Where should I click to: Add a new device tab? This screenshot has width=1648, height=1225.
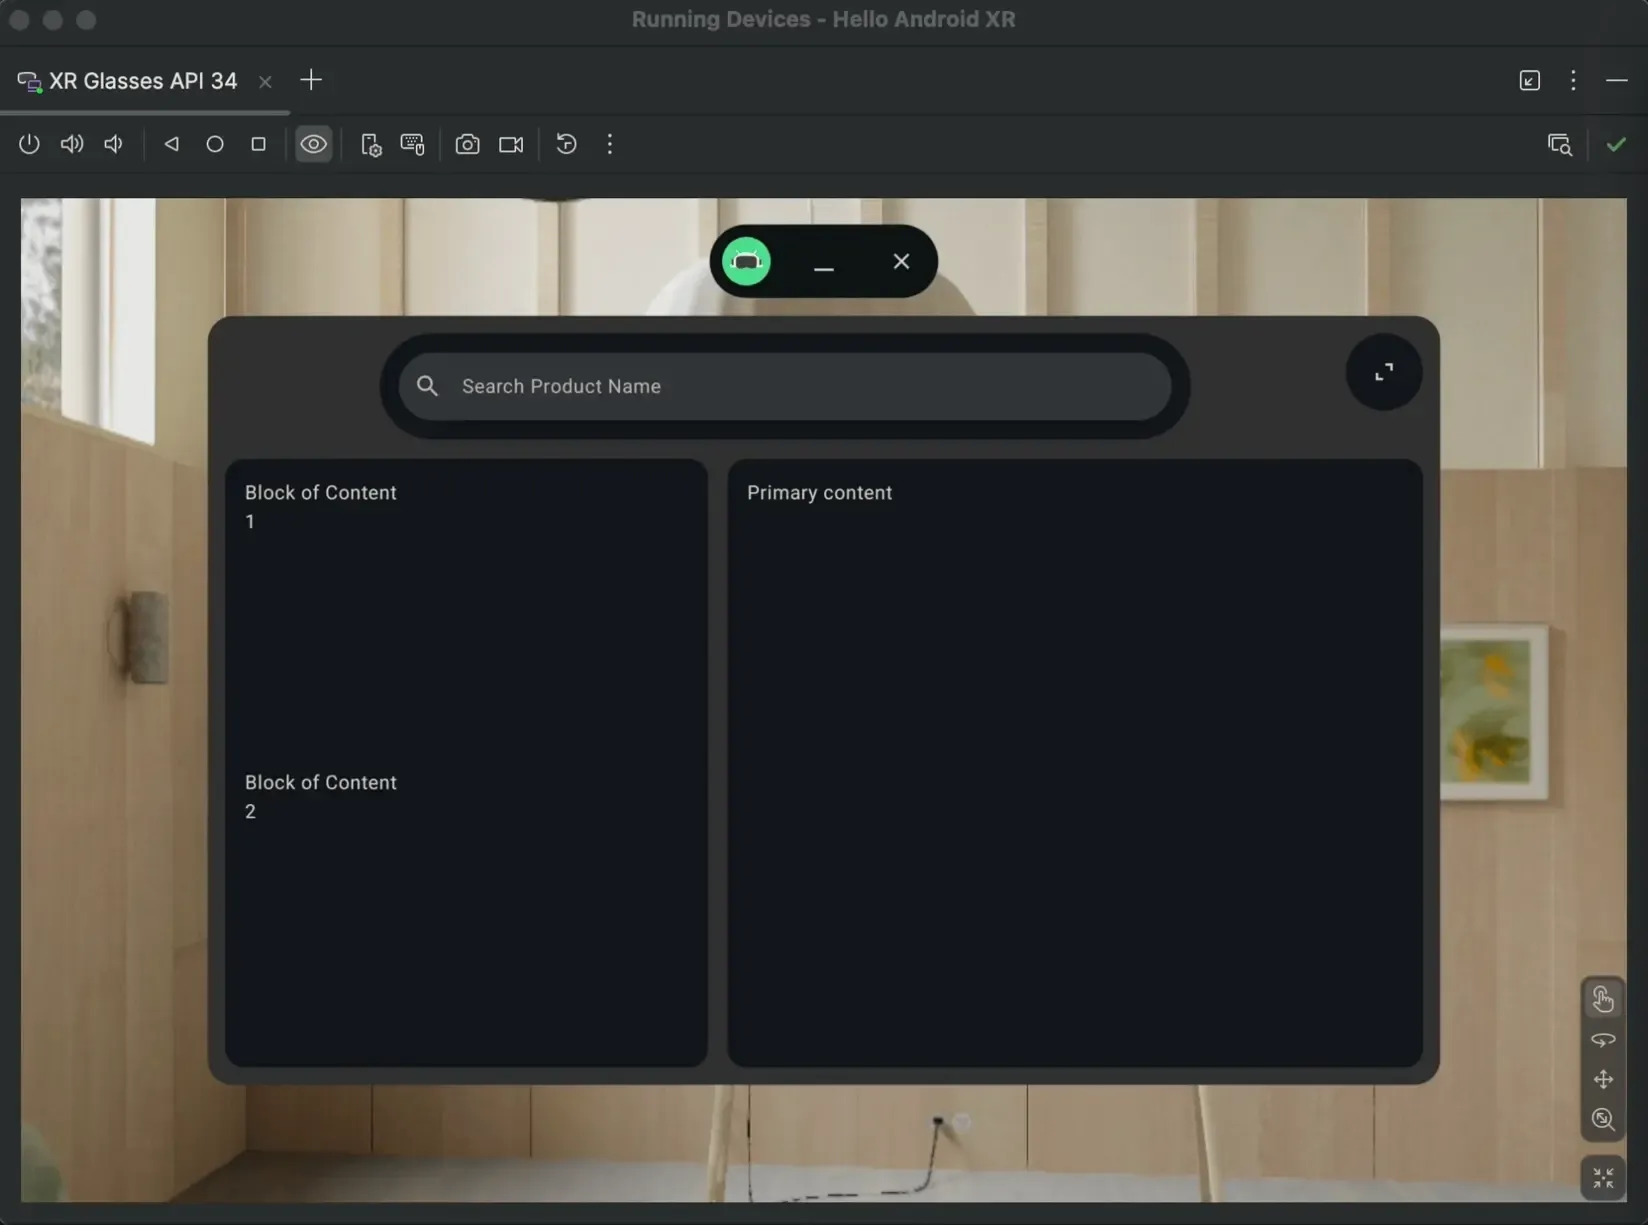tap(311, 80)
